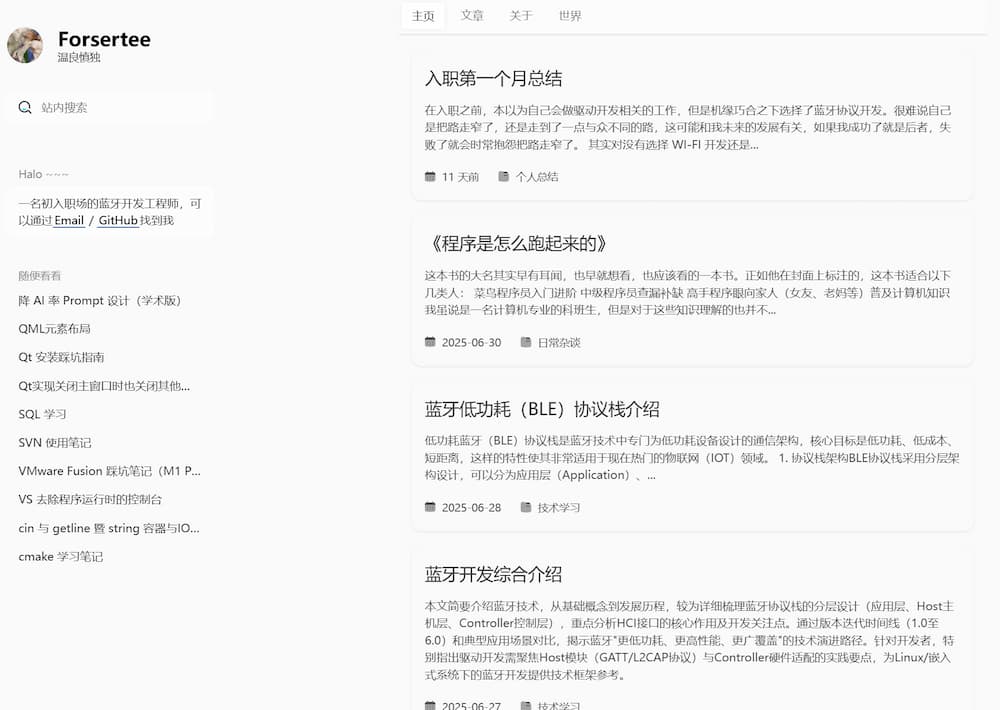1000x710 pixels.
Task: Select sidebar link cmake 学习笔记
Action: tap(60, 556)
